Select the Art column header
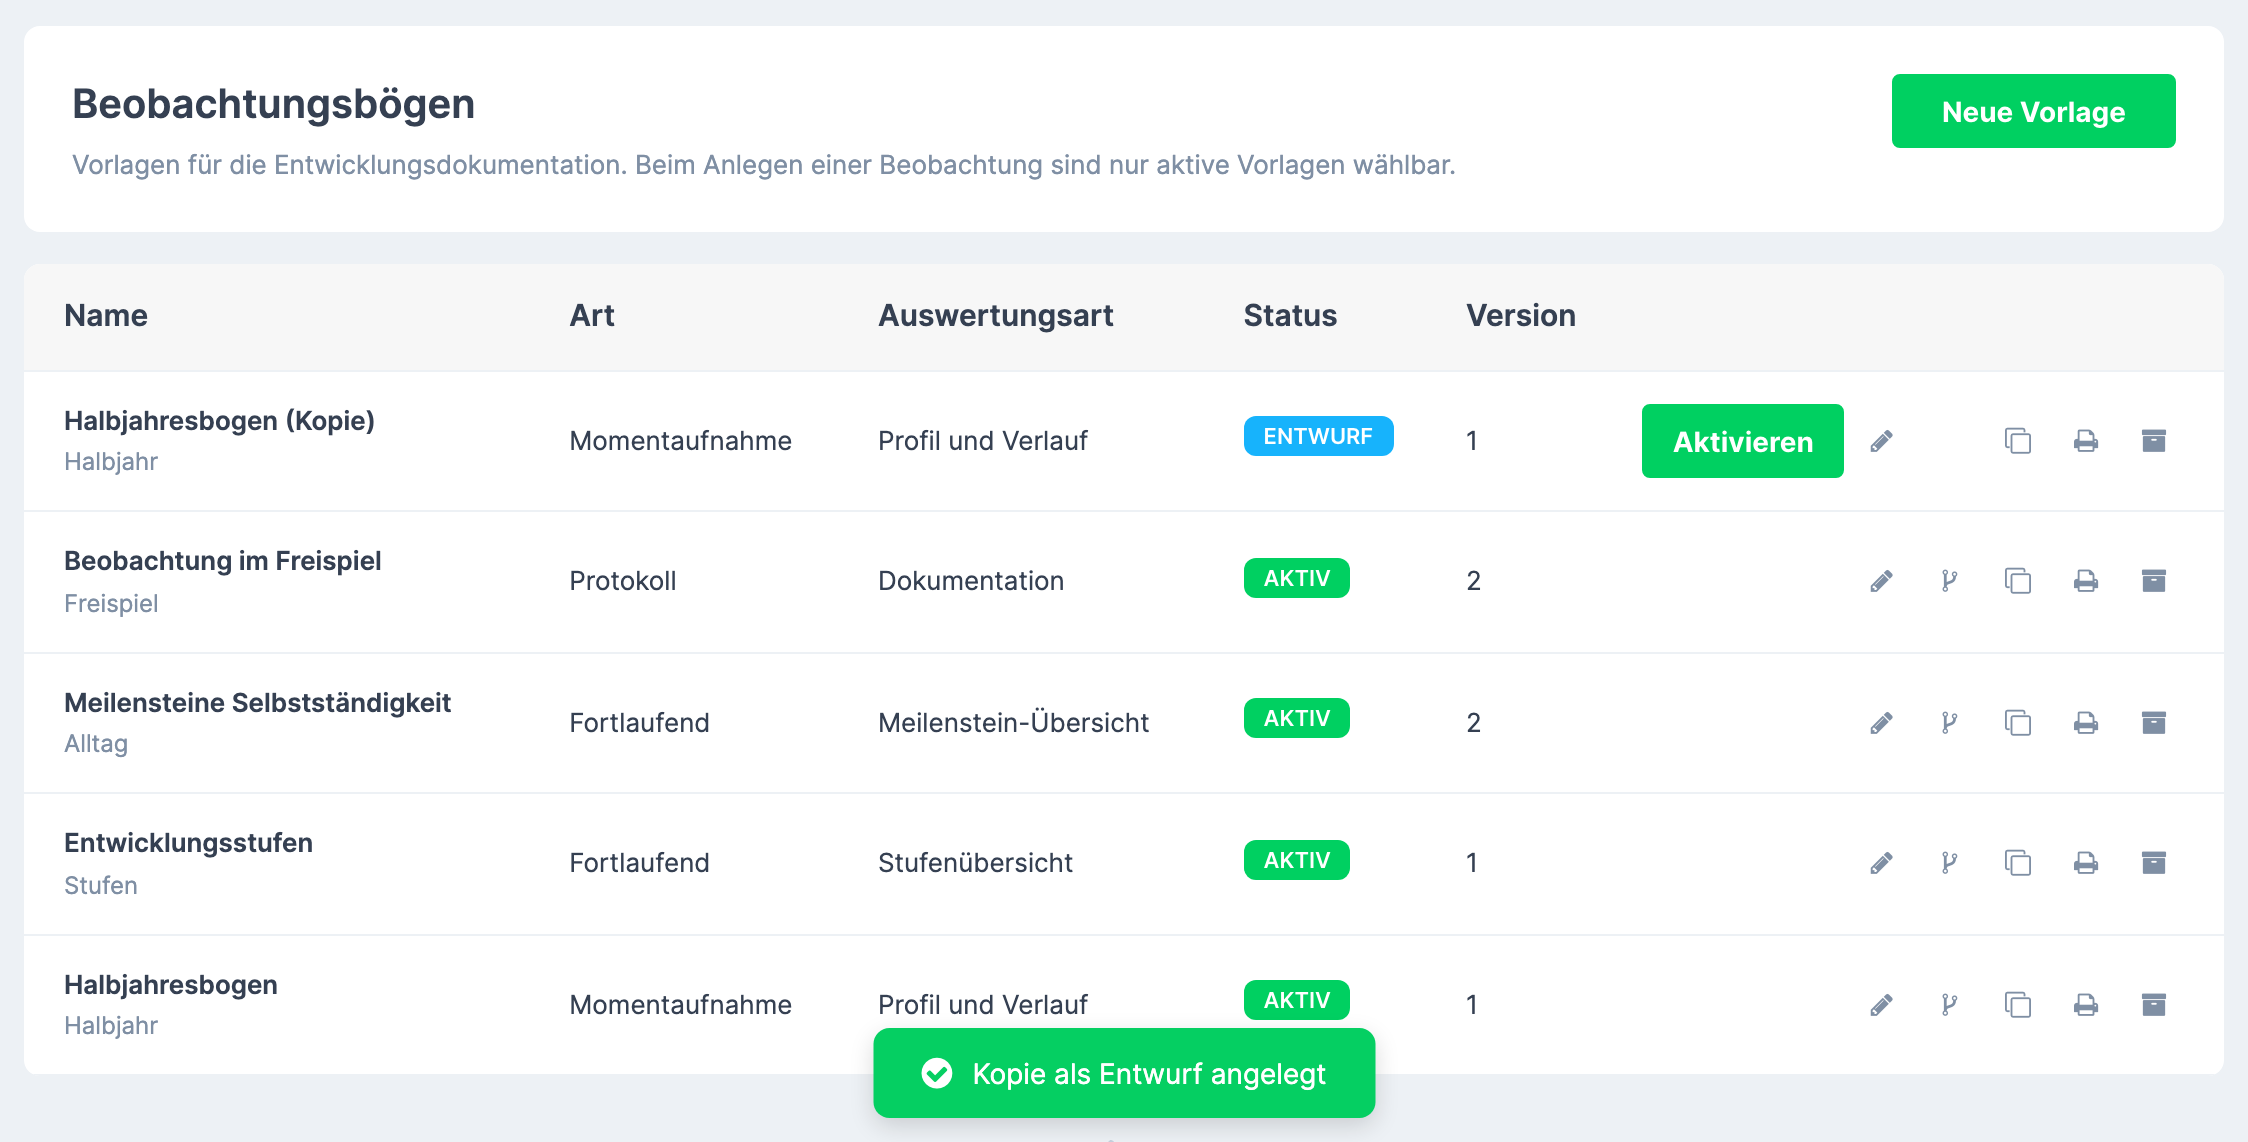The image size is (2248, 1142). point(592,316)
